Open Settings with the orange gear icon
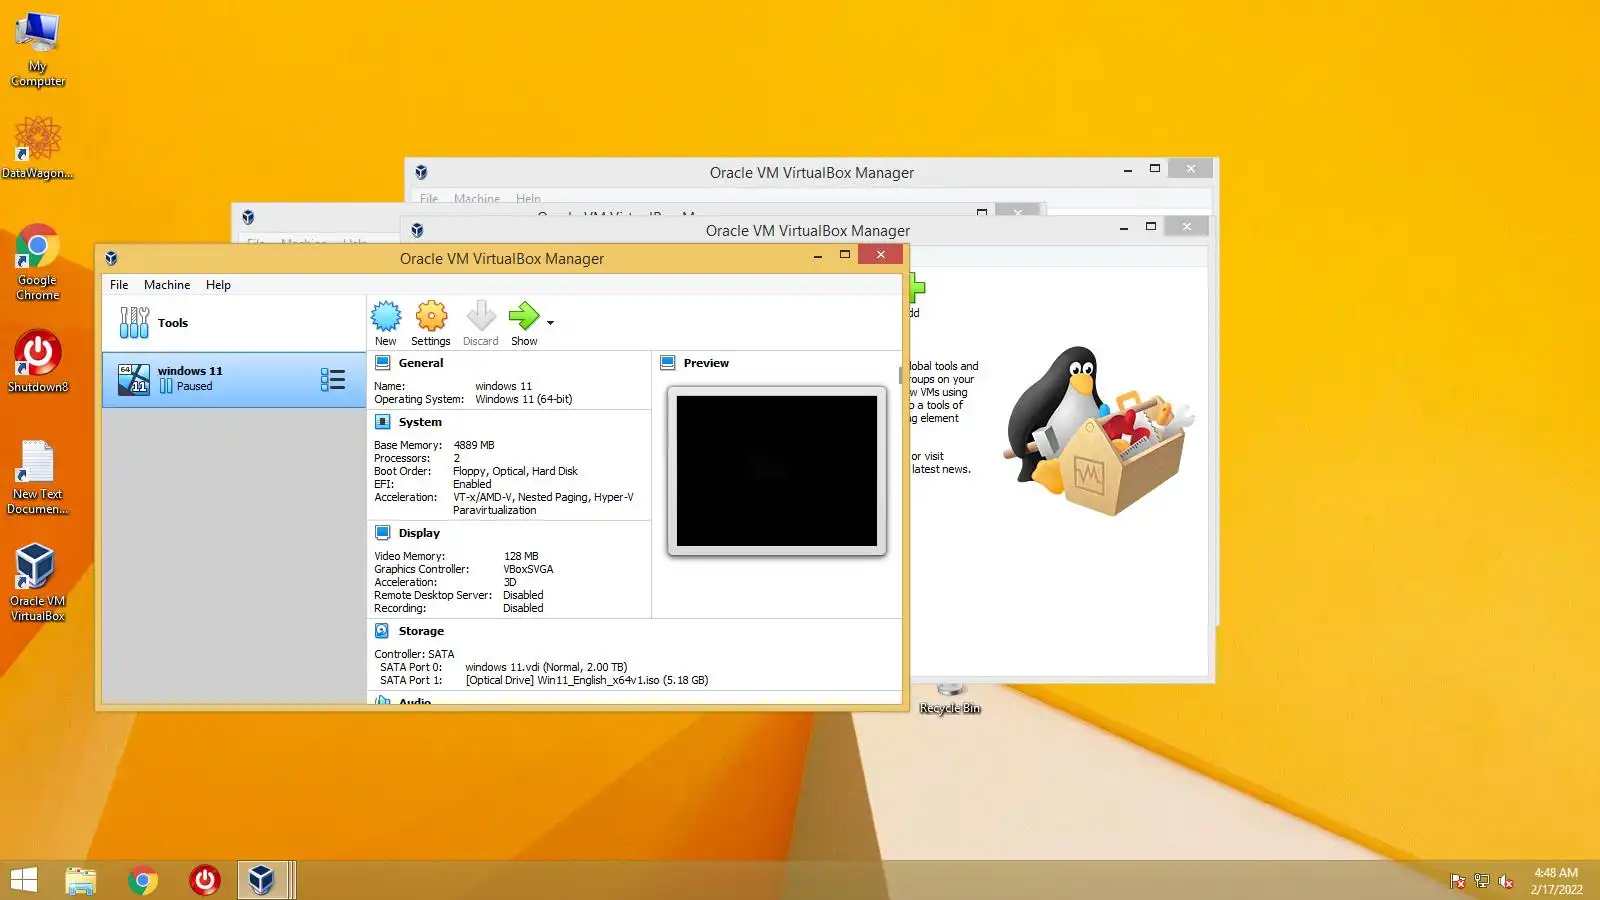 coord(431,323)
